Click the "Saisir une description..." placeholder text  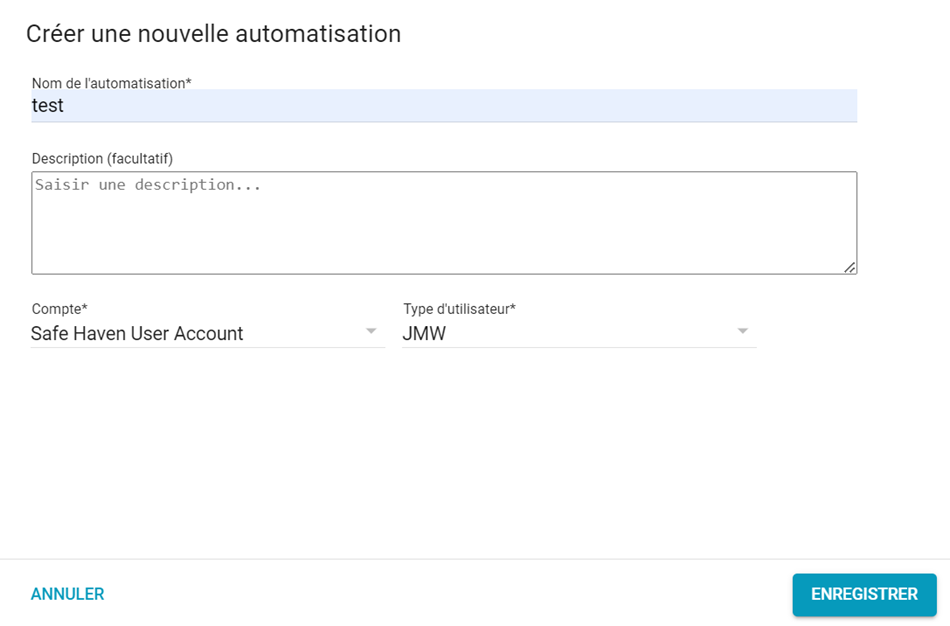pyautogui.click(x=148, y=185)
